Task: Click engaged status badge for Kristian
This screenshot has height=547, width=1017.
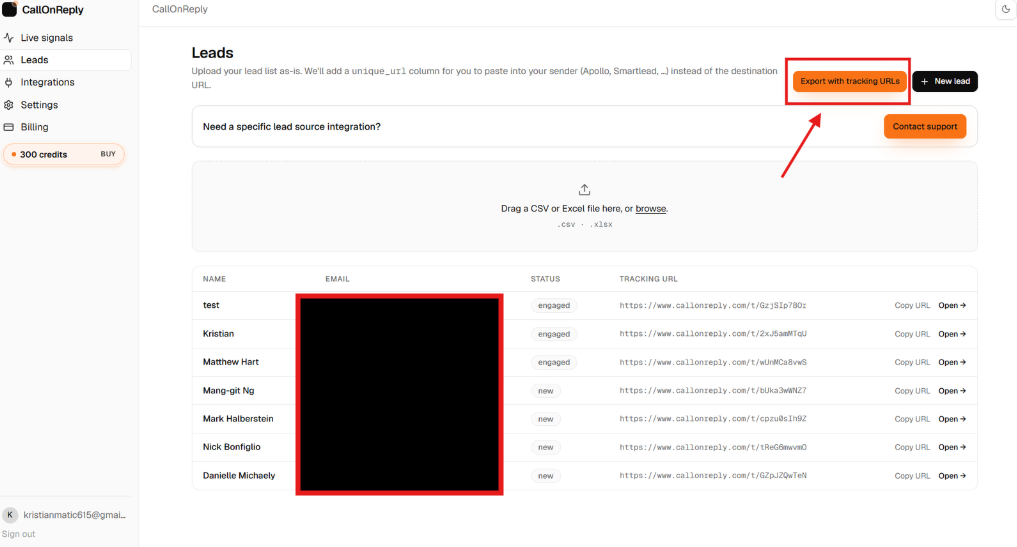Action: [x=554, y=334]
